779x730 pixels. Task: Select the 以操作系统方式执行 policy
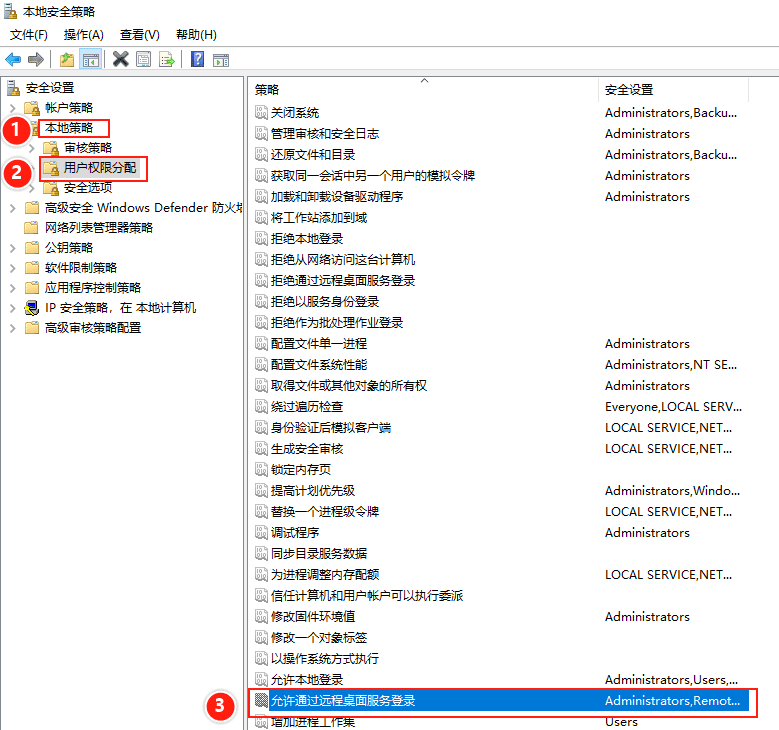pos(324,658)
